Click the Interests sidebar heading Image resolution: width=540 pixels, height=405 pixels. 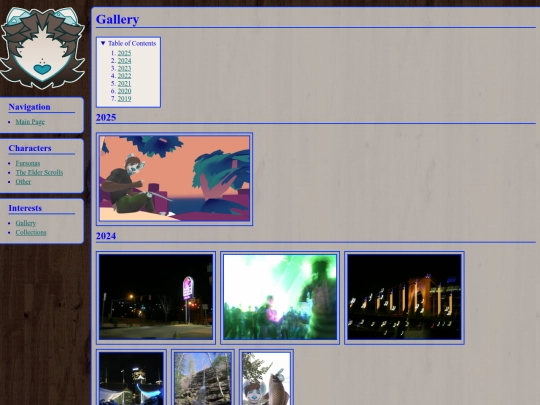[25, 208]
